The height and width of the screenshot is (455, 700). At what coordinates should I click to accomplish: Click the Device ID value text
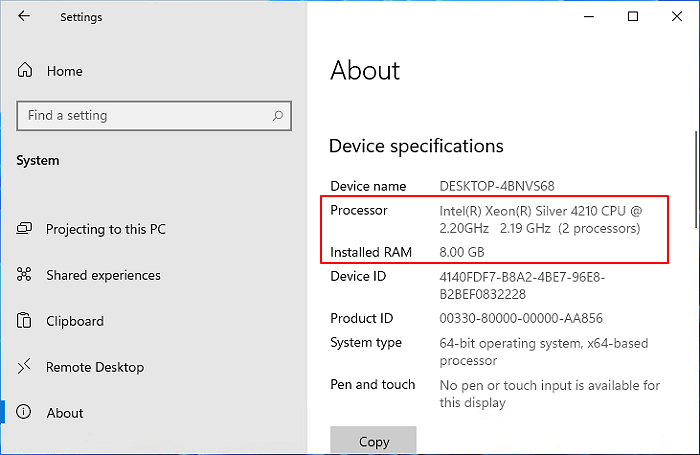click(522, 285)
